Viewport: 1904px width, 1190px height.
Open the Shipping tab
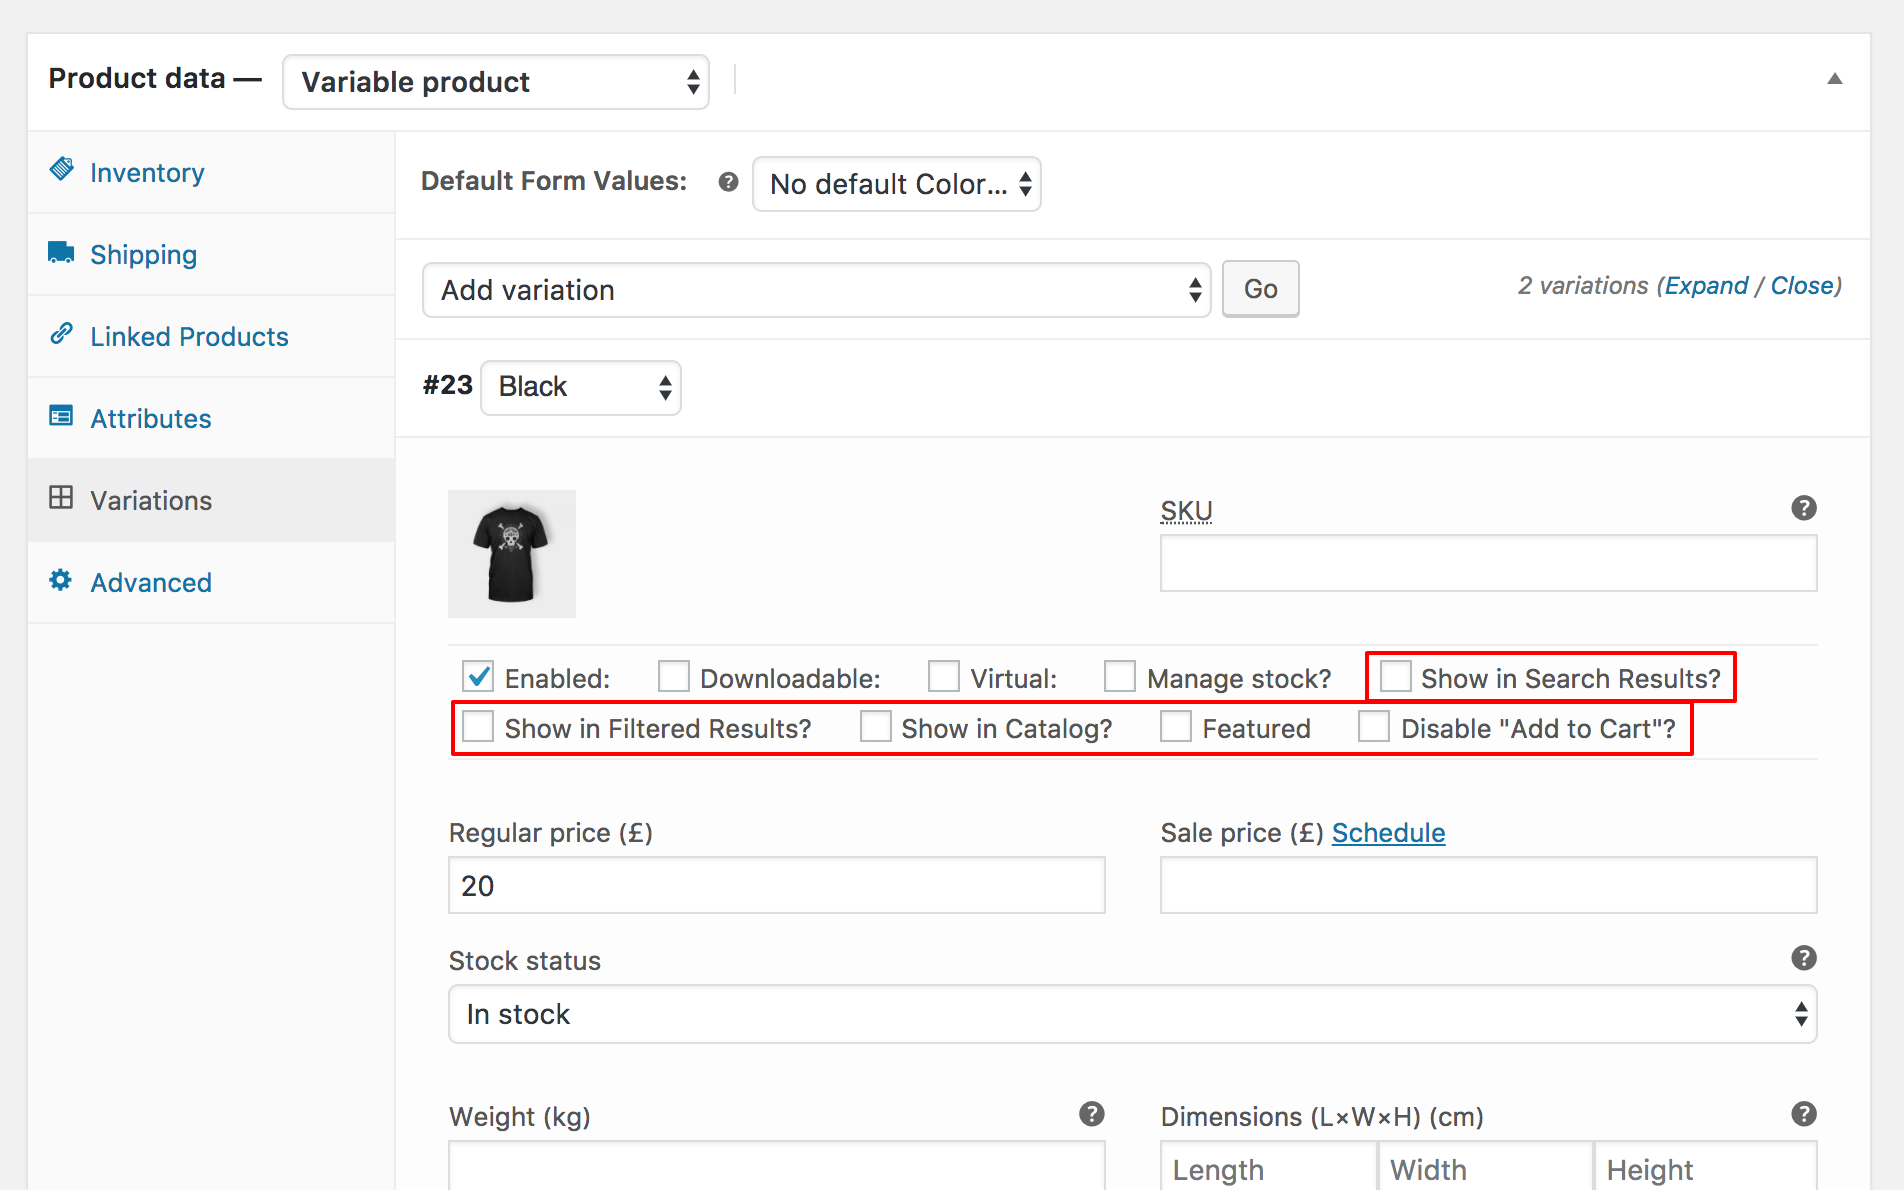(143, 255)
